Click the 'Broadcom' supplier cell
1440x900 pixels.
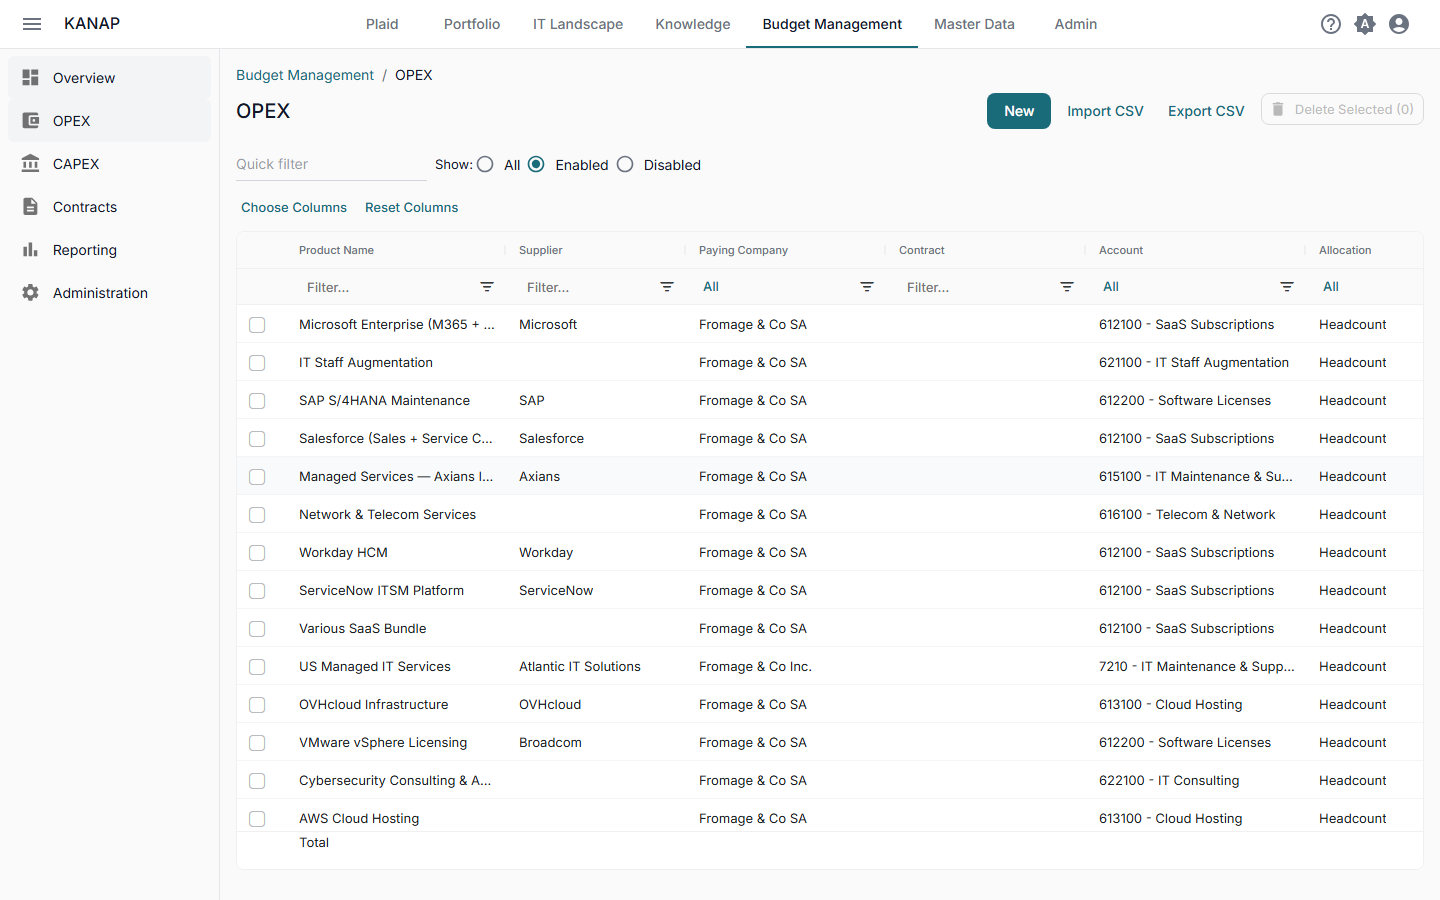(550, 743)
